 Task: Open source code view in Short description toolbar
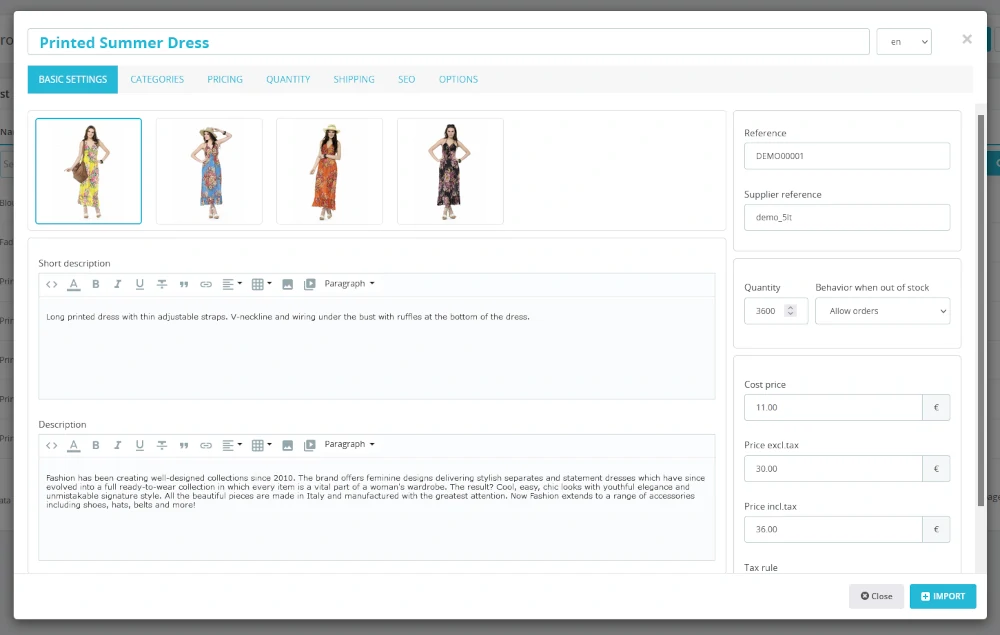[51, 283]
